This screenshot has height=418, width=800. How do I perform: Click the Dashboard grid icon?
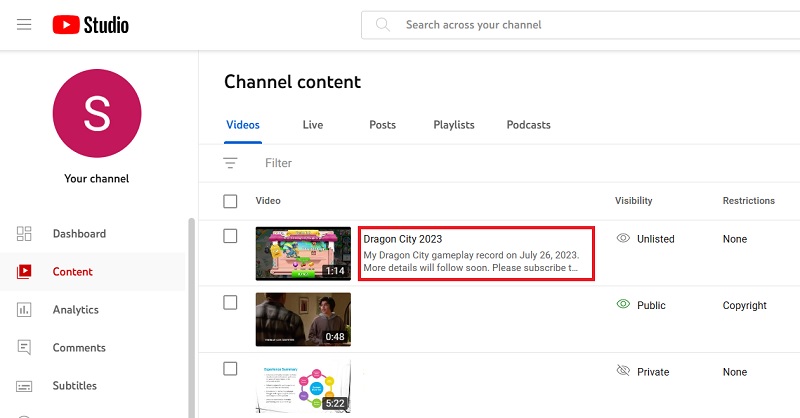pos(24,234)
